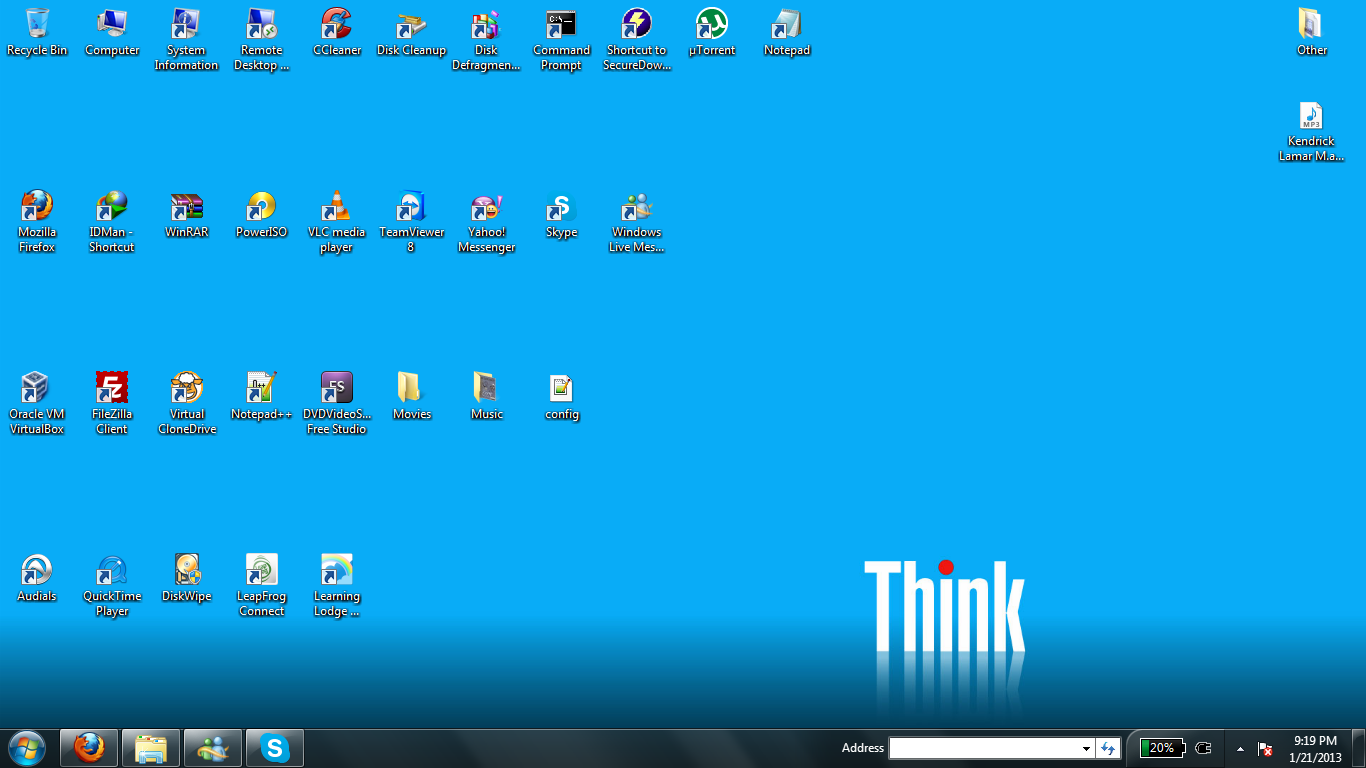
Task: Launch µTorrent from the desktop
Action: tap(711, 25)
